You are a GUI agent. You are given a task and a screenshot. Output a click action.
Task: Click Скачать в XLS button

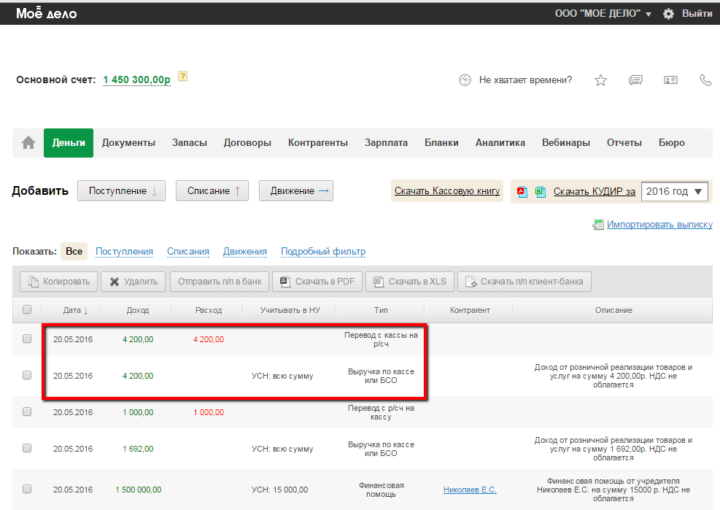point(410,281)
